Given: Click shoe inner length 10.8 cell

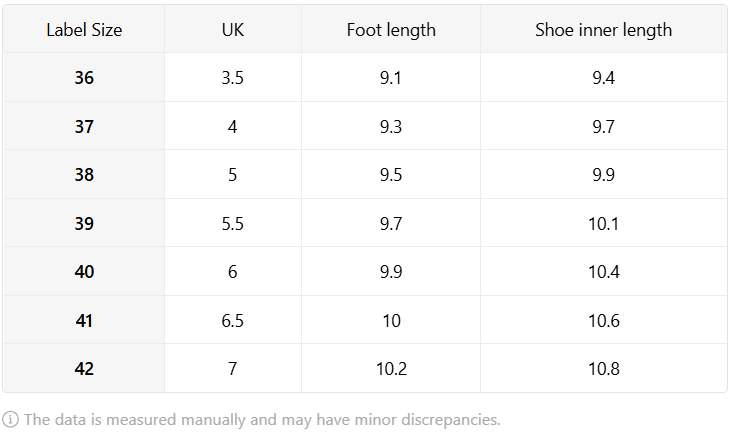Looking at the screenshot, I should click(603, 368).
